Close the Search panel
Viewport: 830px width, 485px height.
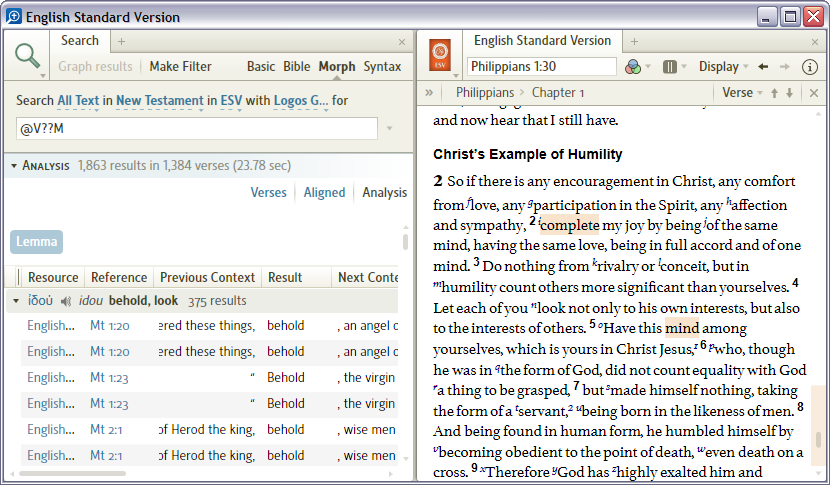coord(402,42)
